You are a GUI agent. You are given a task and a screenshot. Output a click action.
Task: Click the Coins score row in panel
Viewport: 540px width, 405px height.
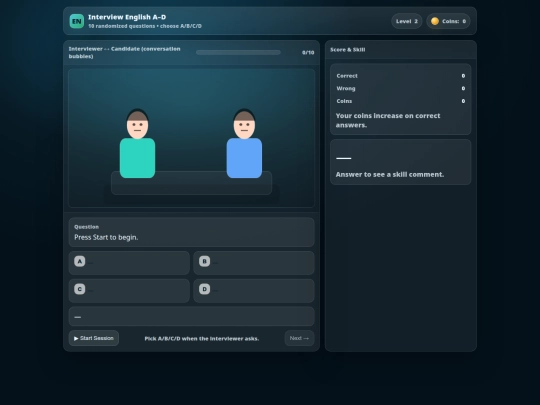pyautogui.click(x=401, y=101)
